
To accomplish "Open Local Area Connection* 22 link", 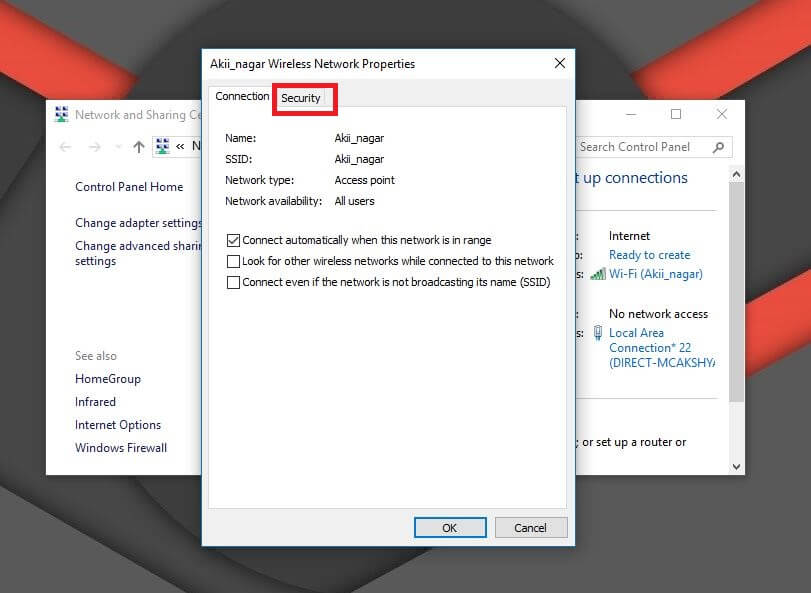I will point(662,347).
